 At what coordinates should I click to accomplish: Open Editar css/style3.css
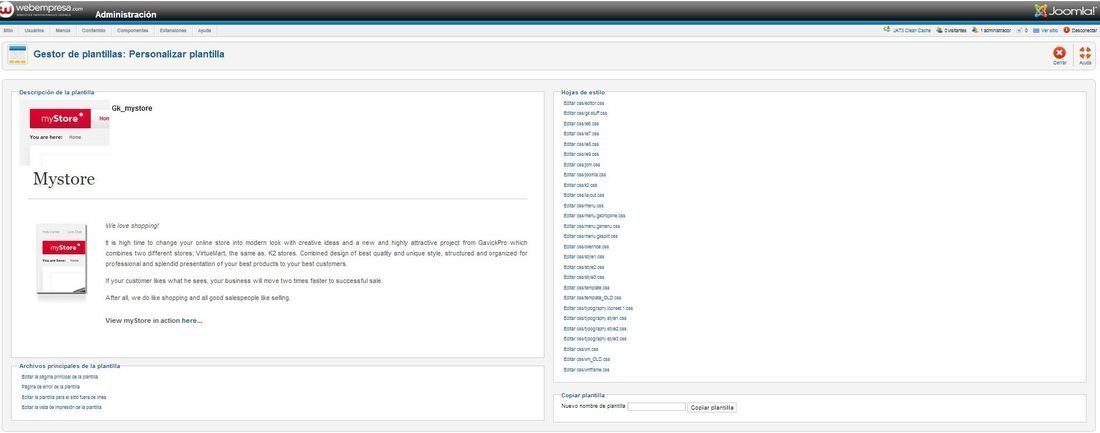(x=584, y=277)
